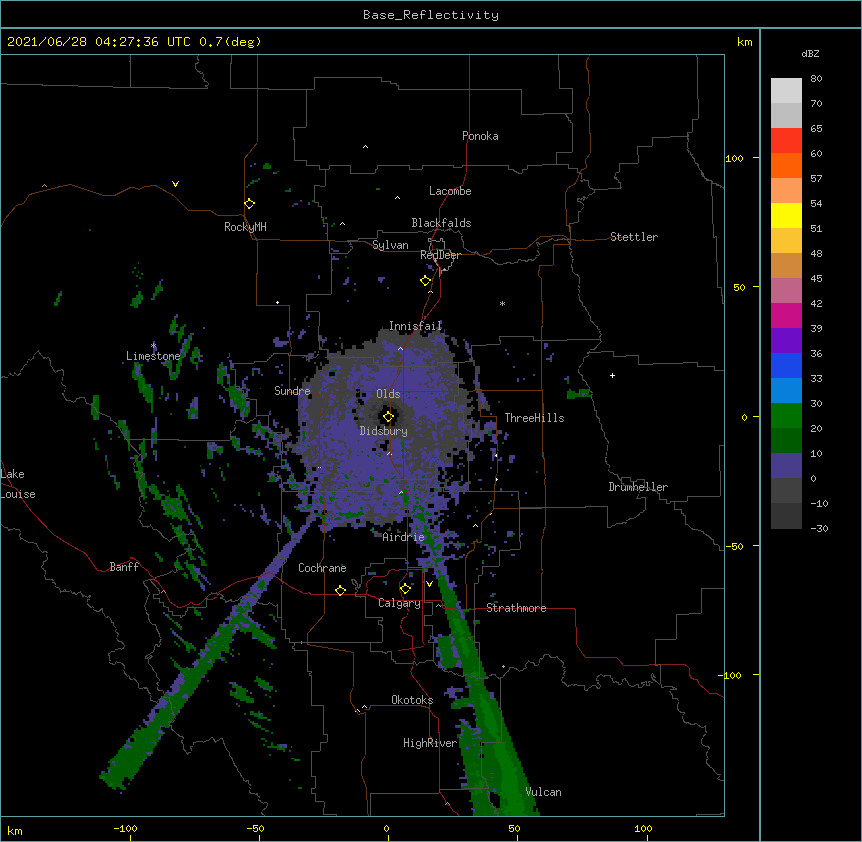Click the RedDeer city label

tap(440, 255)
